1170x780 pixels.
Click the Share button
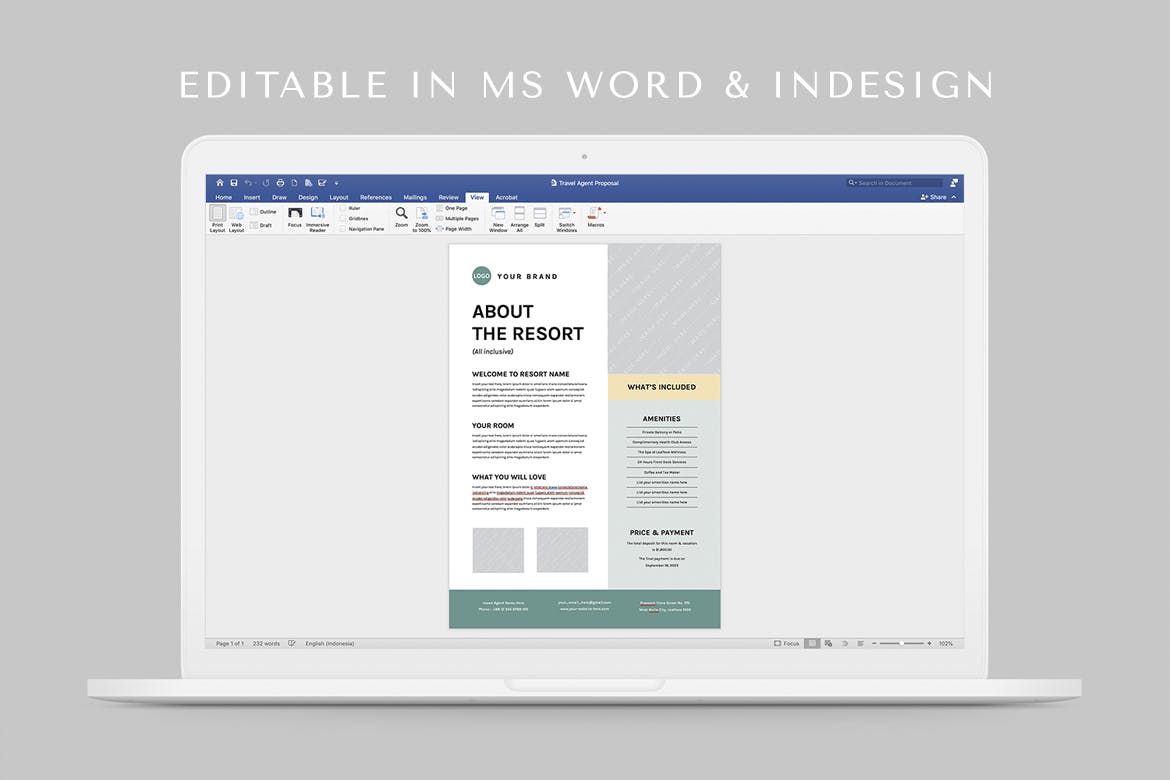coord(933,197)
